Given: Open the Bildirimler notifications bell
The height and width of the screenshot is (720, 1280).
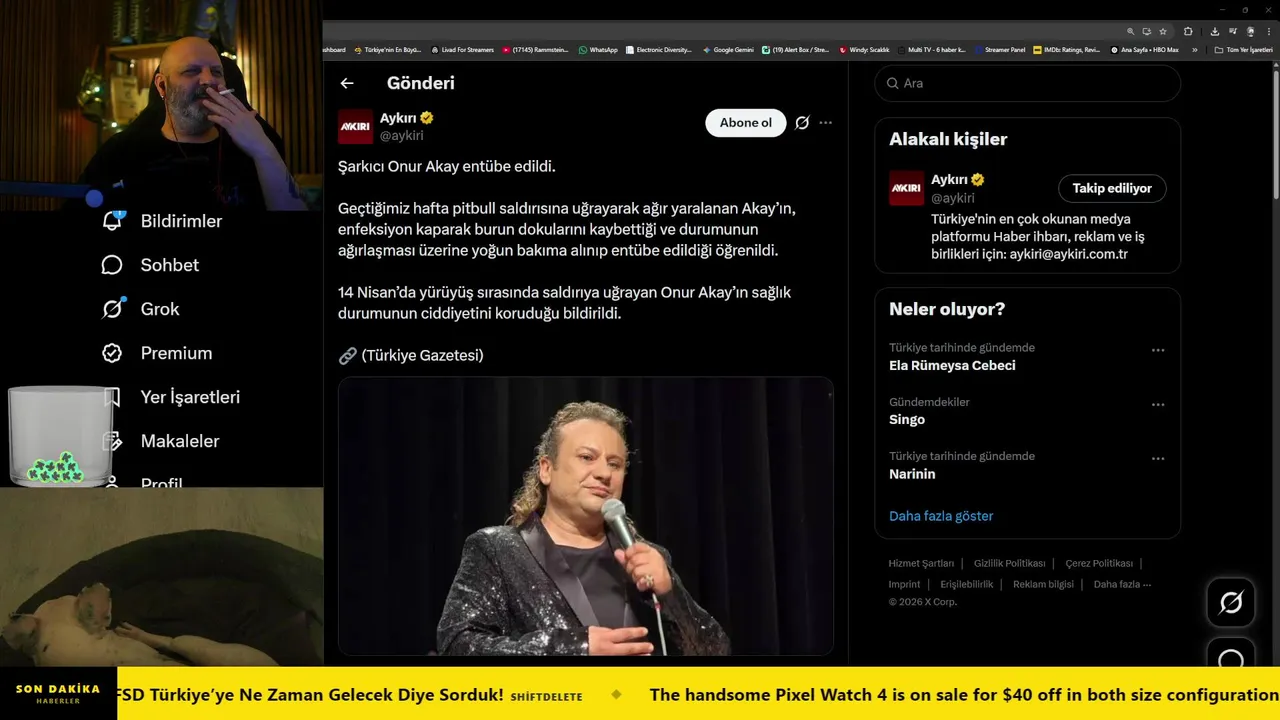Looking at the screenshot, I should [x=113, y=221].
